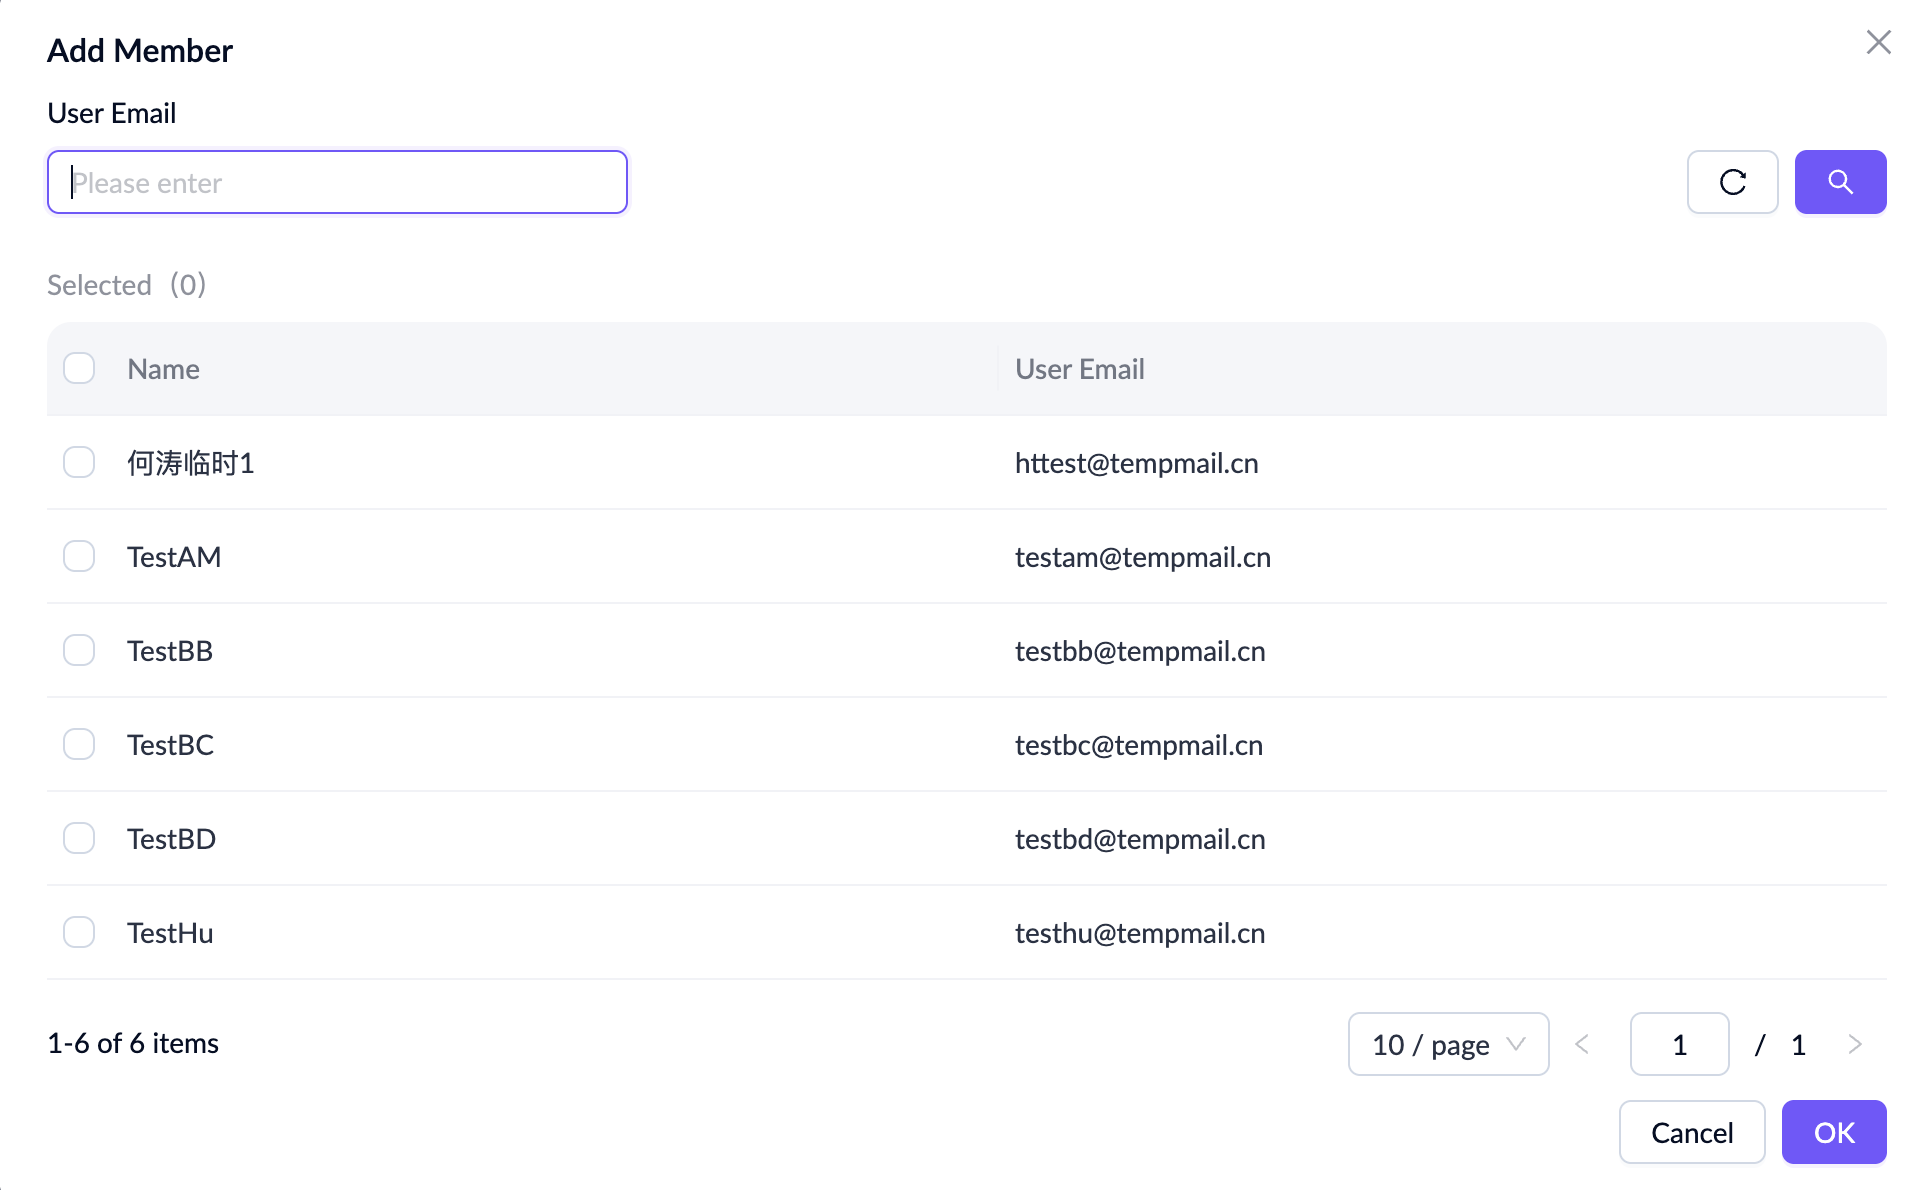Select the TestAM member checkbox
1926x1190 pixels.
click(x=79, y=556)
